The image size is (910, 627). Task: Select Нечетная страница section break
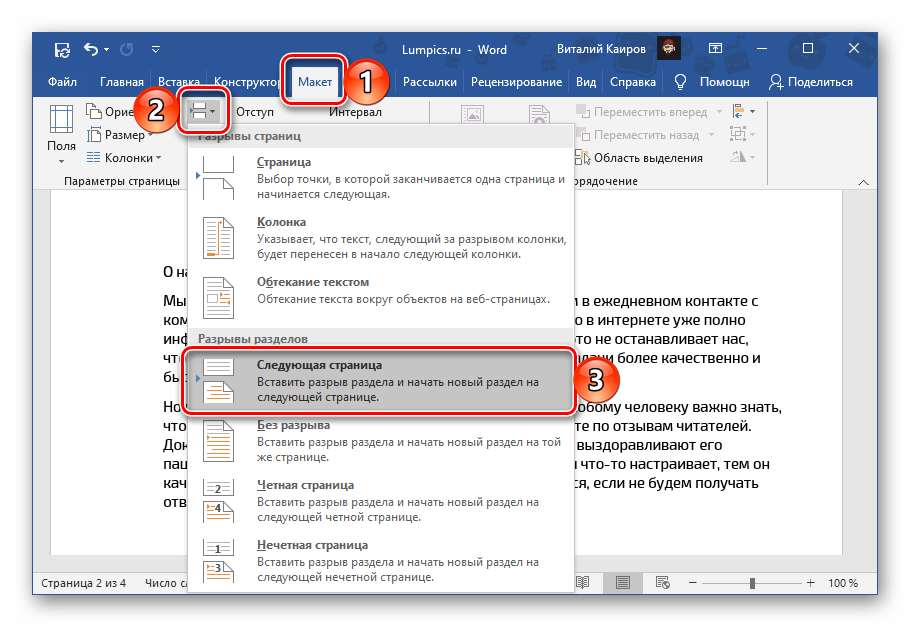point(381,561)
